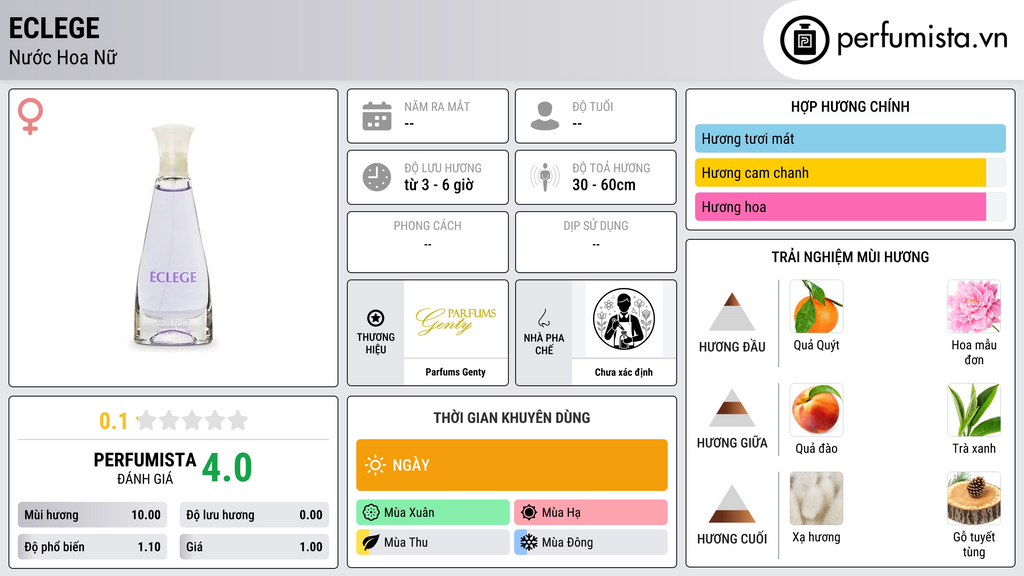Click the Độ phổ biến 1.10 score bar
Image resolution: width=1024 pixels, height=576 pixels.
92,547
